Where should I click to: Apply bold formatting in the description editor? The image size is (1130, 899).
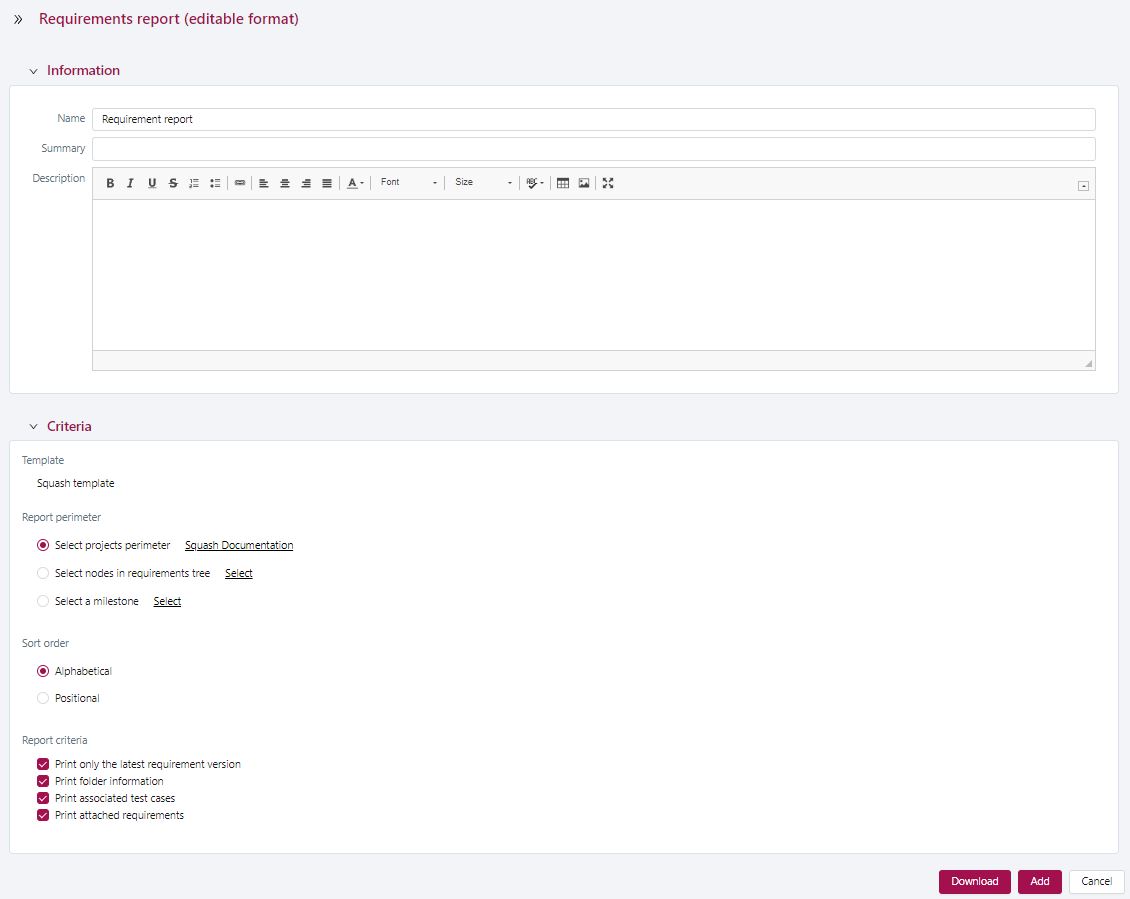[110, 183]
